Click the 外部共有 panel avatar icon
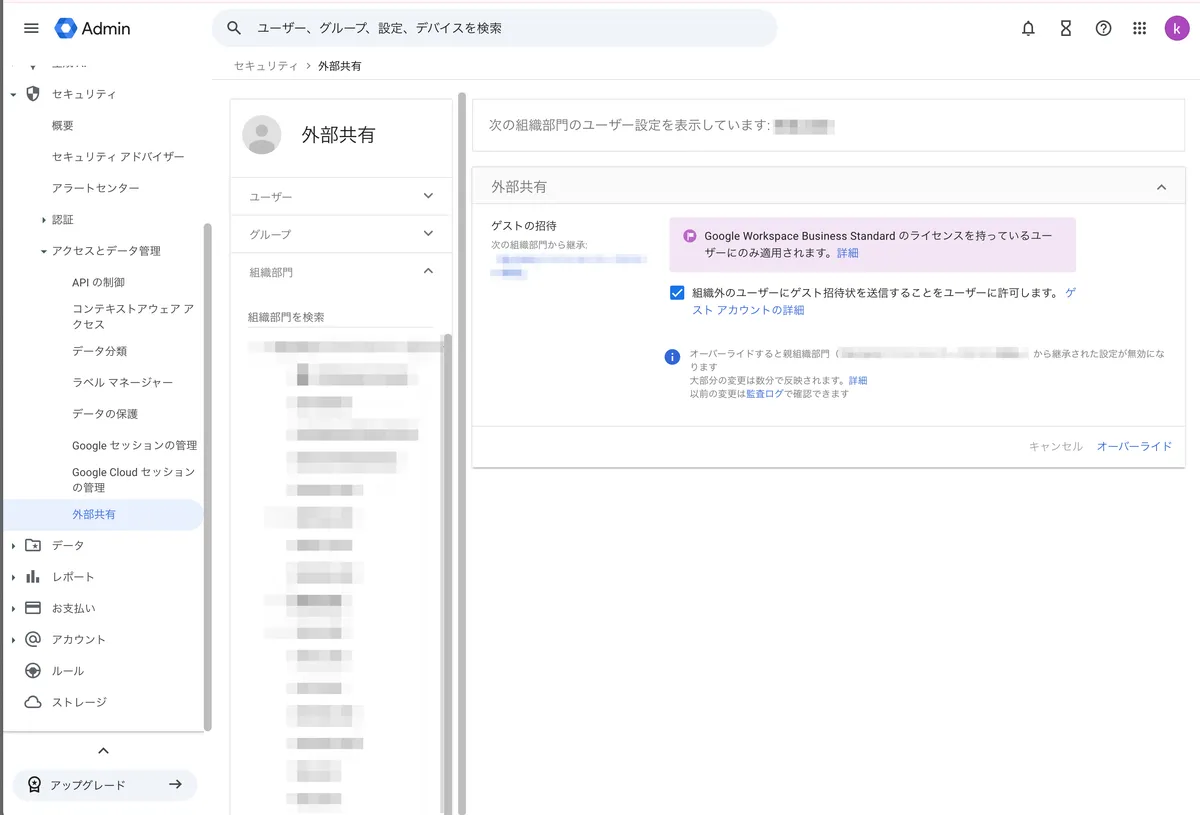 tap(262, 135)
